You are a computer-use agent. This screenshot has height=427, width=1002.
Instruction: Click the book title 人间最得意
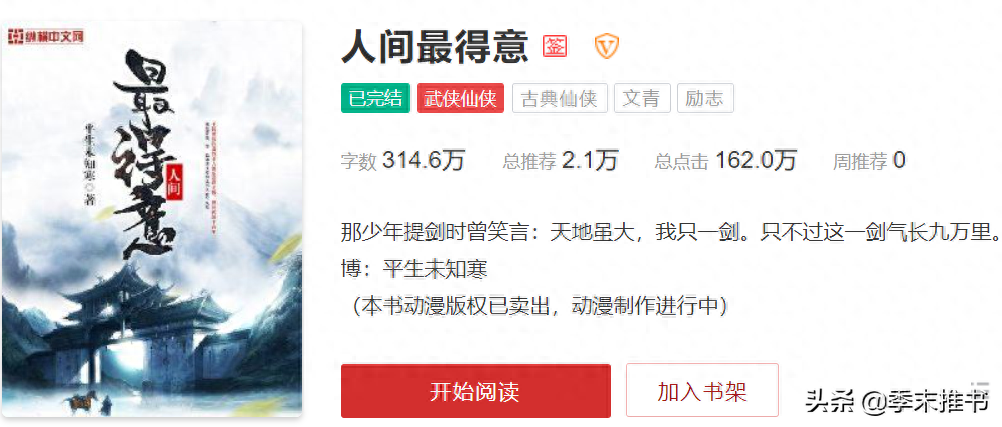pyautogui.click(x=435, y=47)
